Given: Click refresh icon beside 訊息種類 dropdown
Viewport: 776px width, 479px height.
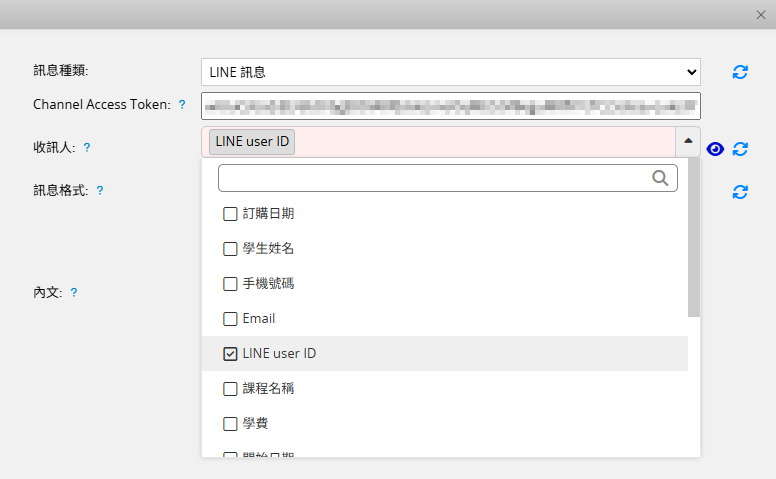Looking at the screenshot, I should pos(740,72).
